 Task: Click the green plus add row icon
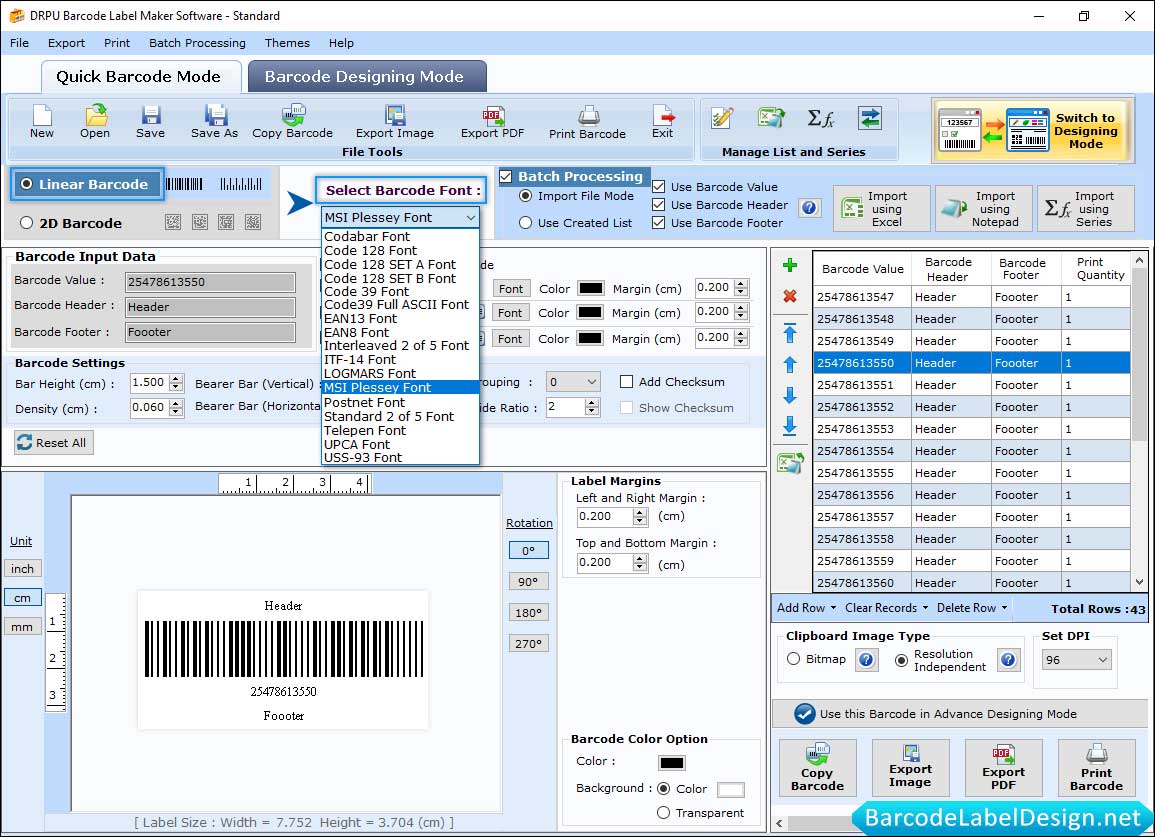point(790,265)
